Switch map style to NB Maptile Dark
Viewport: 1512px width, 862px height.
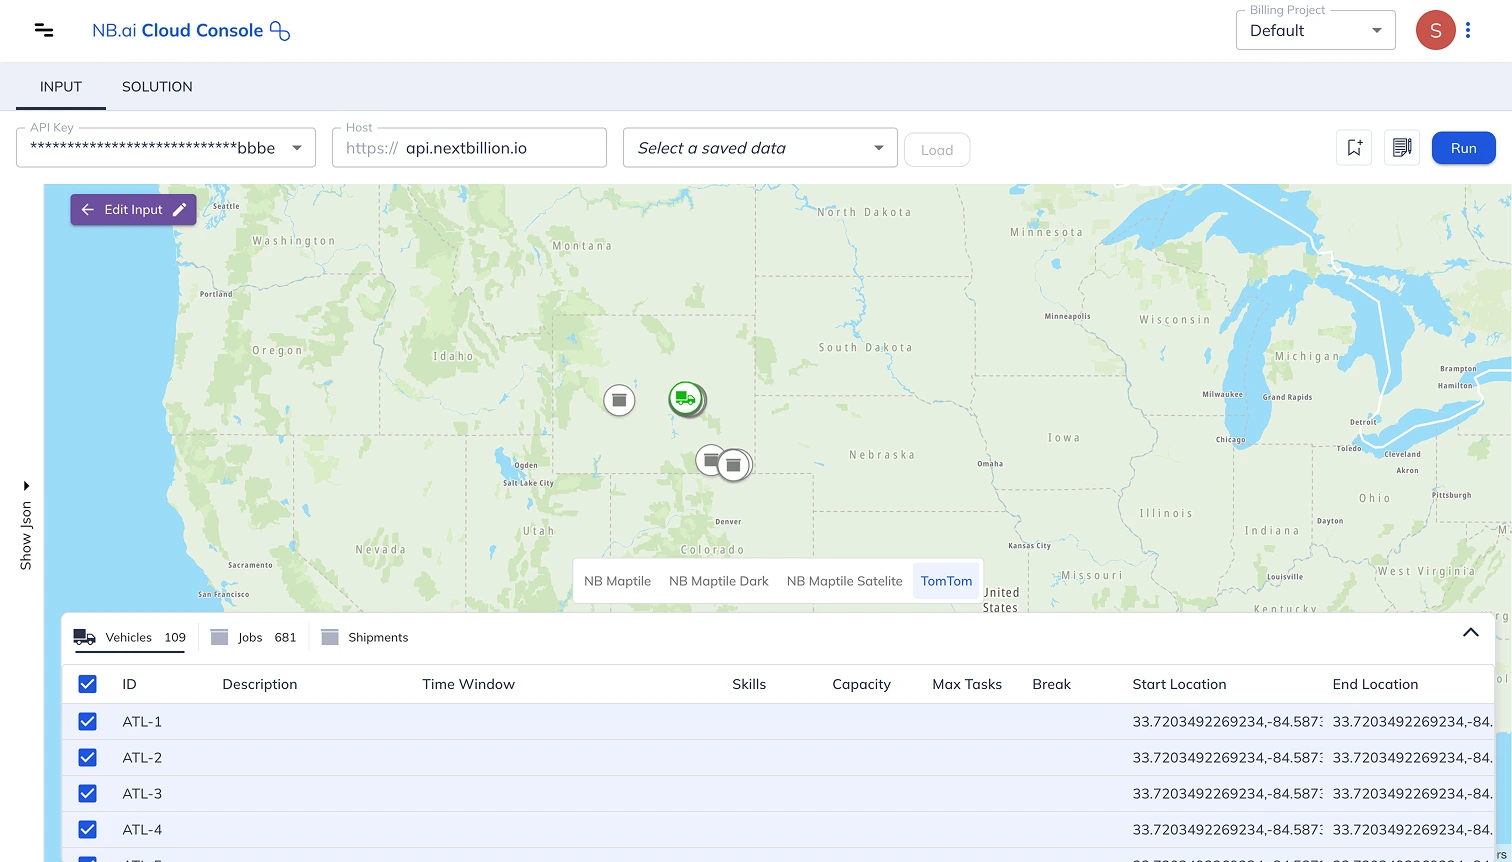coord(719,581)
